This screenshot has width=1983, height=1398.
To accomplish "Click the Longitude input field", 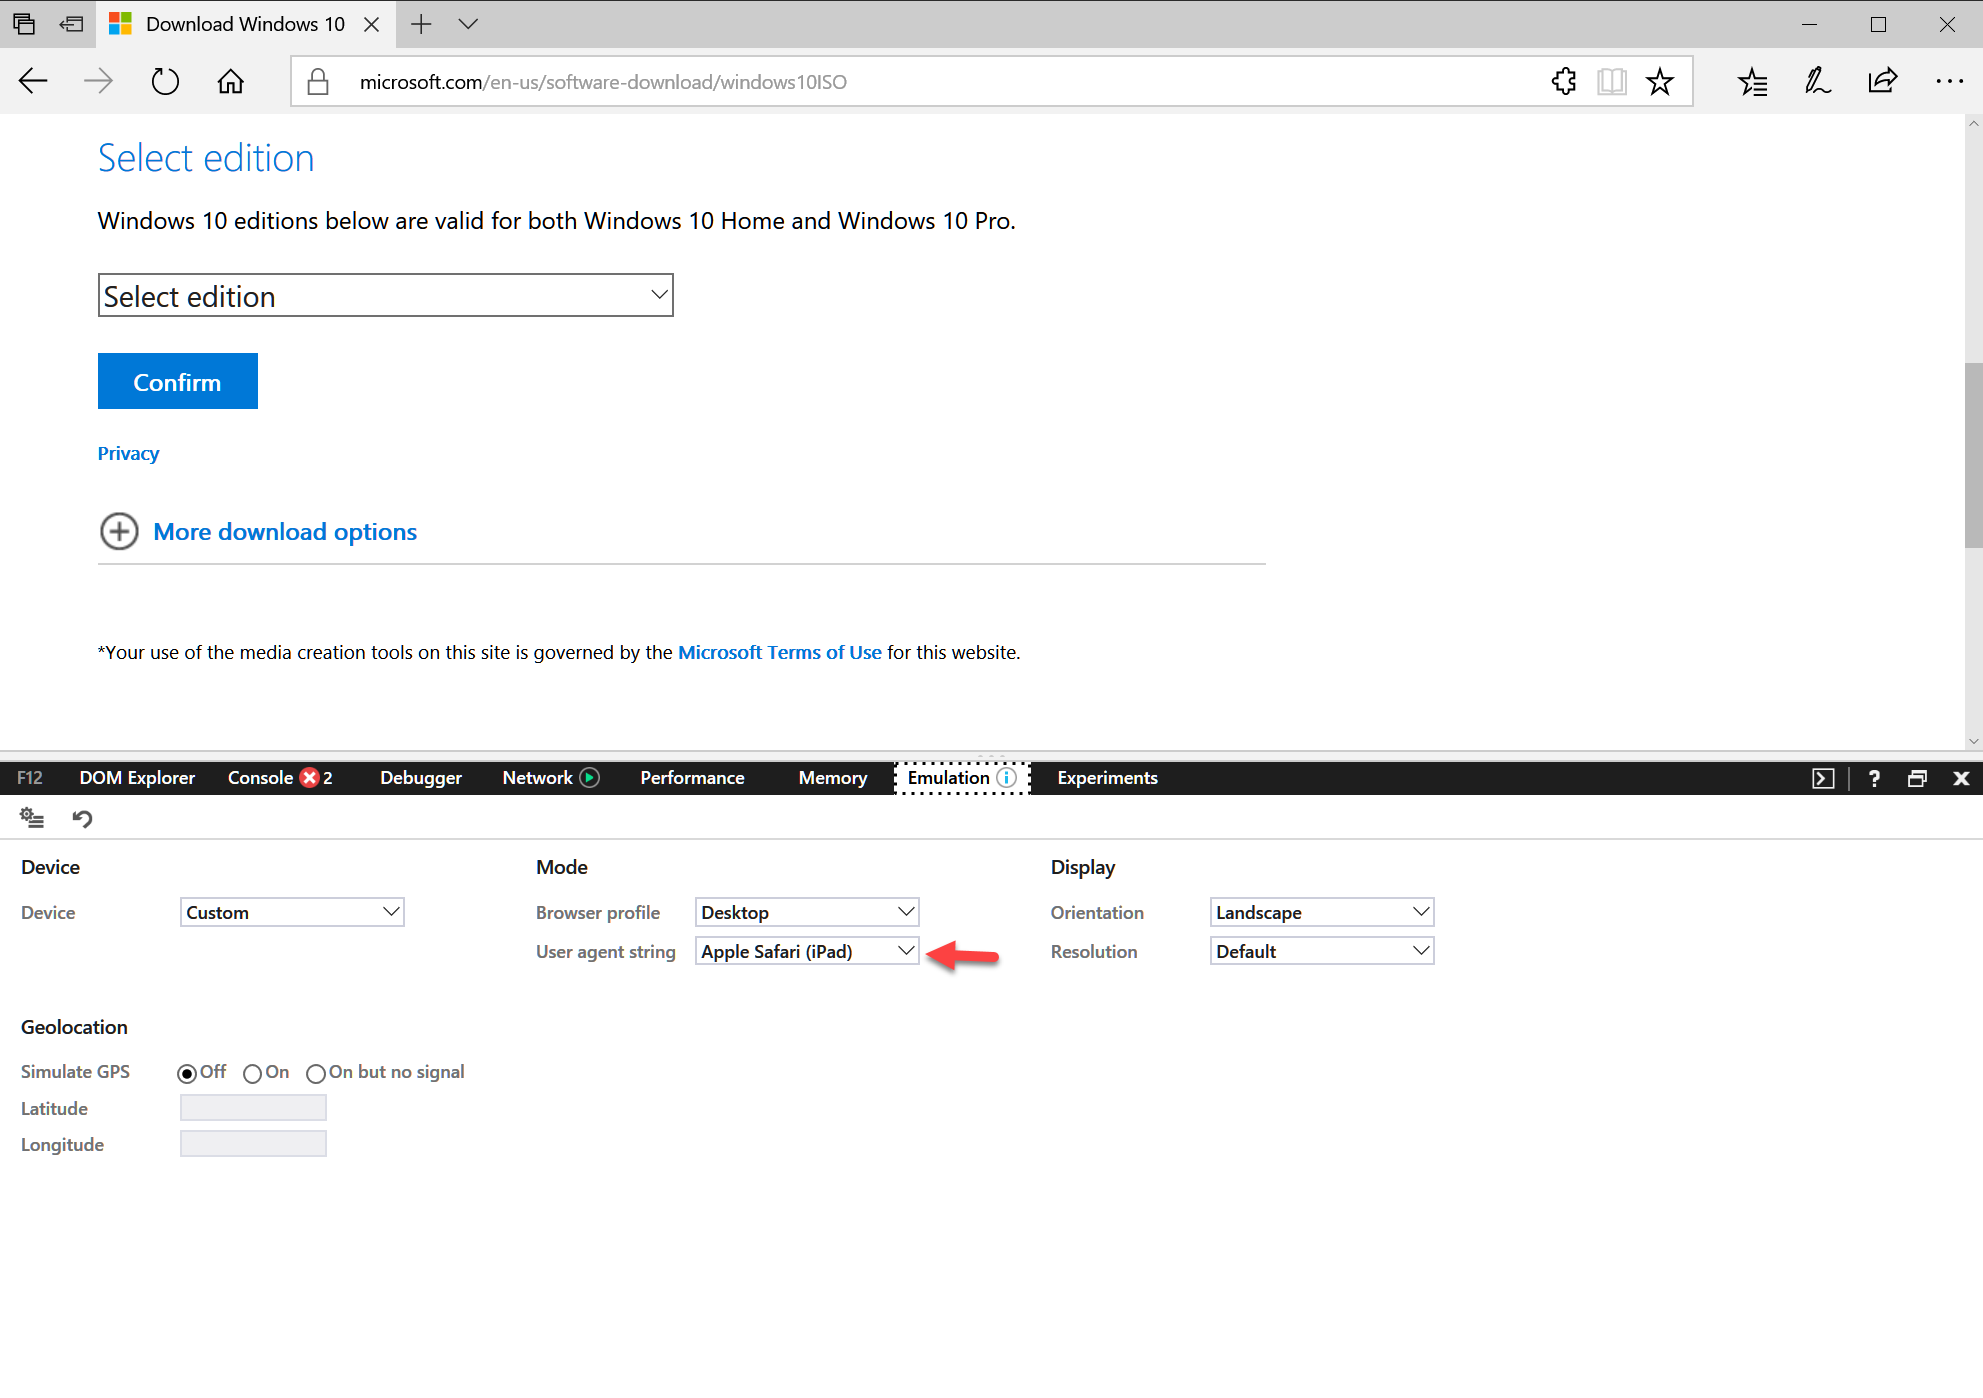I will coord(253,1143).
